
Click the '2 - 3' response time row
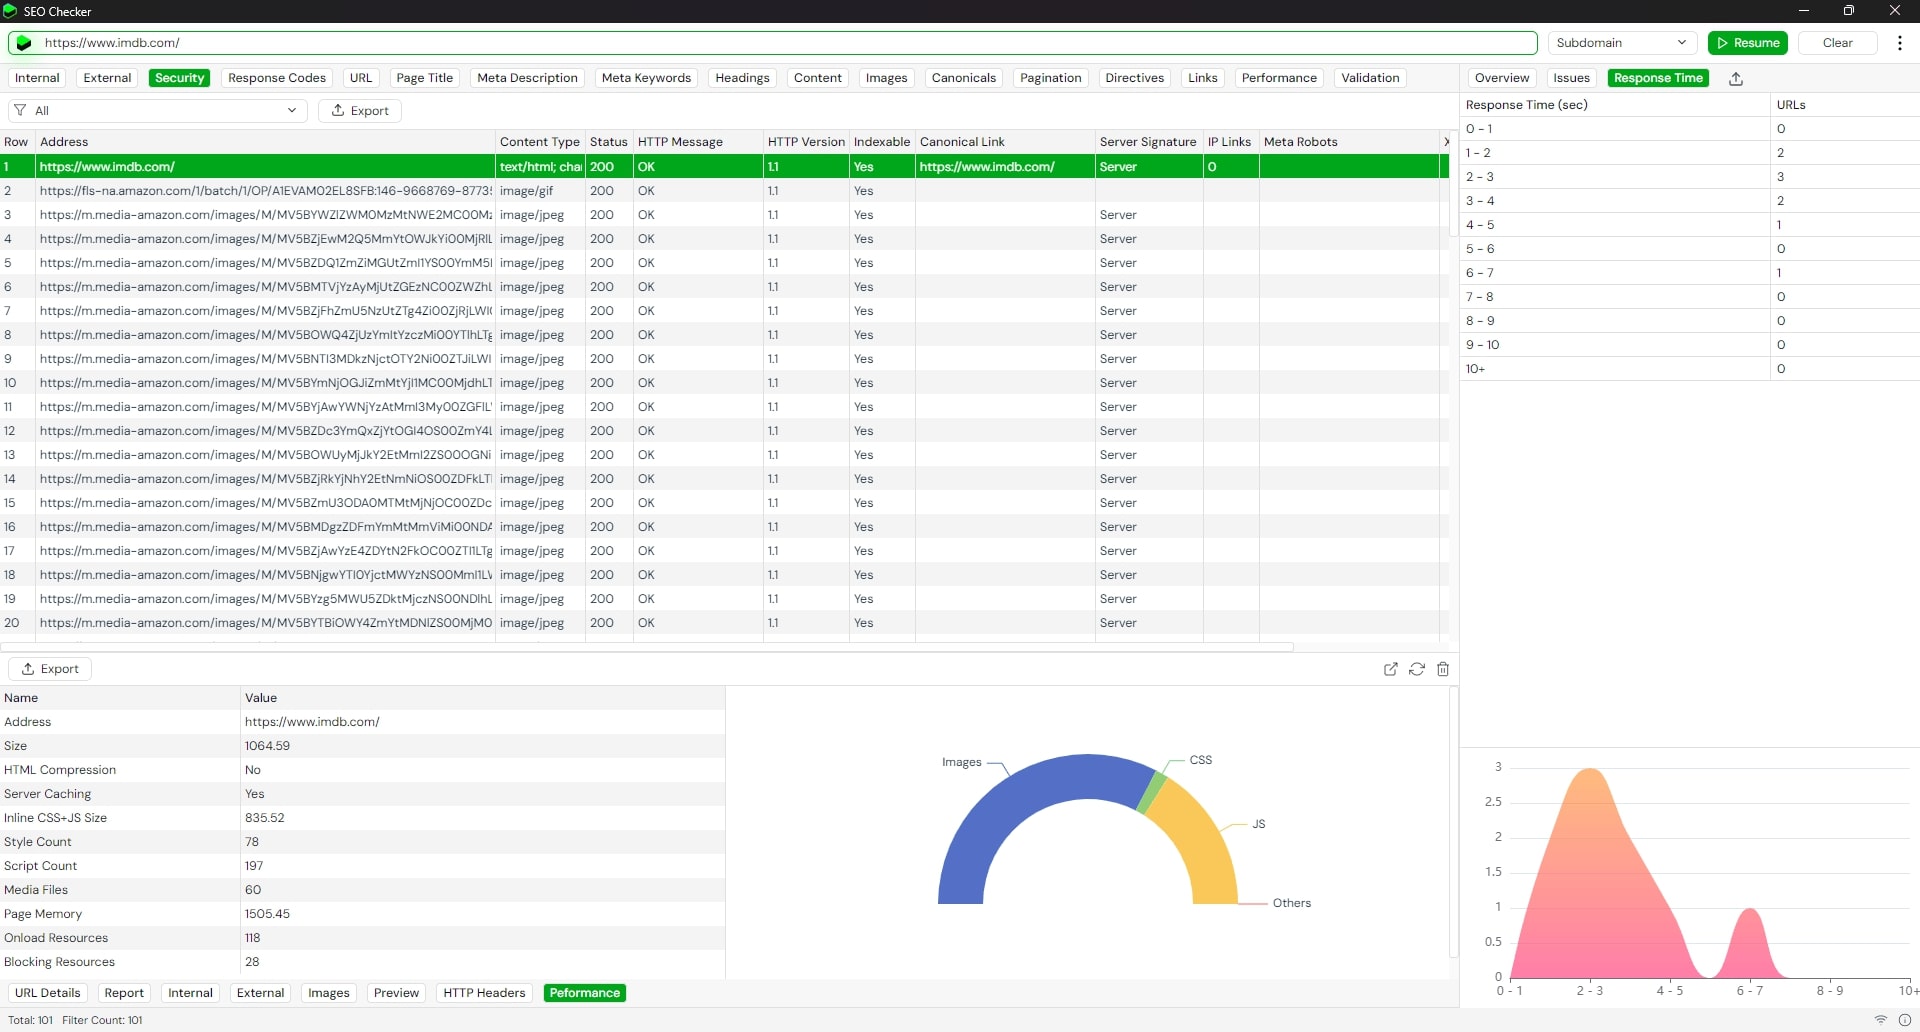pos(1689,177)
